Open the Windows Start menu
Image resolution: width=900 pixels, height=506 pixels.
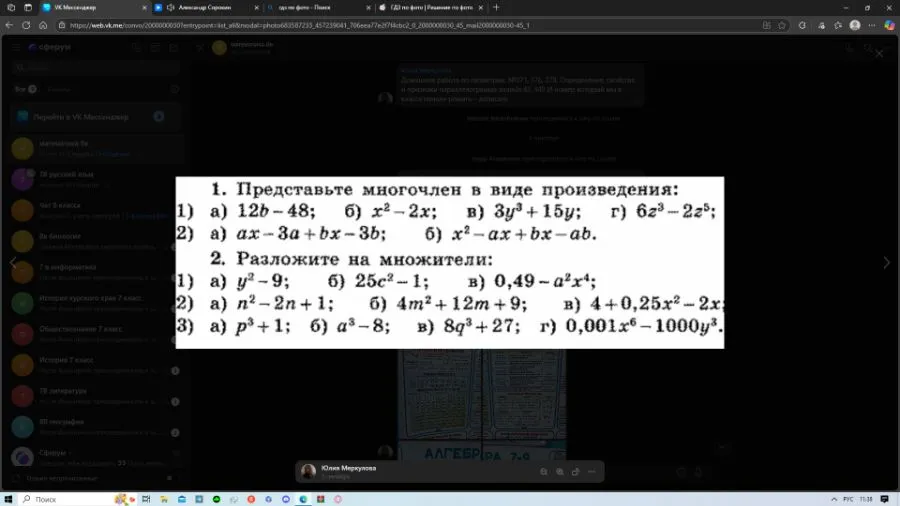(8, 499)
